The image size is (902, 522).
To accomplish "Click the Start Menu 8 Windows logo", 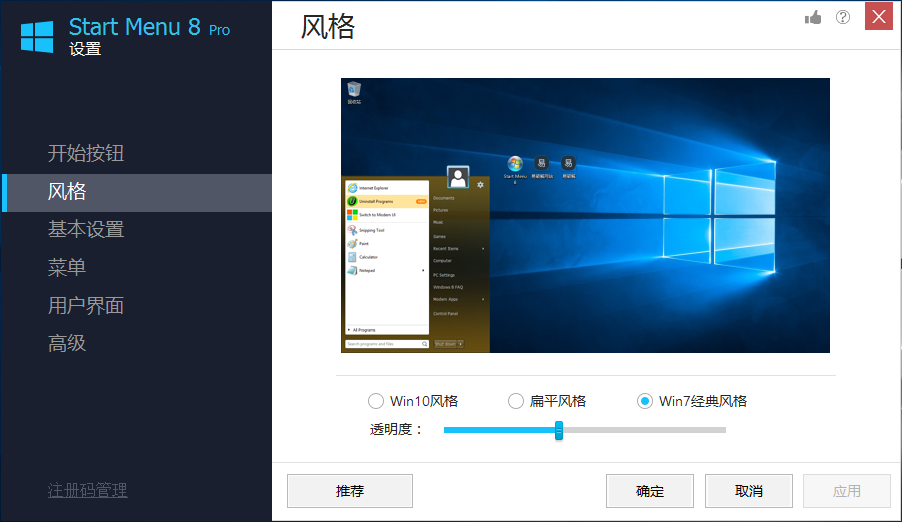I will pos(37,37).
